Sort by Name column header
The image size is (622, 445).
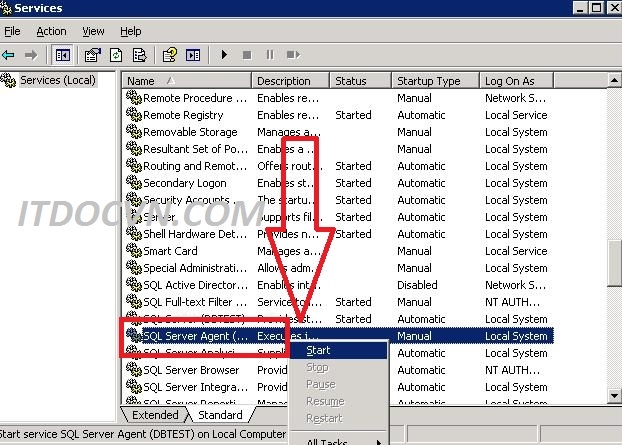click(187, 81)
